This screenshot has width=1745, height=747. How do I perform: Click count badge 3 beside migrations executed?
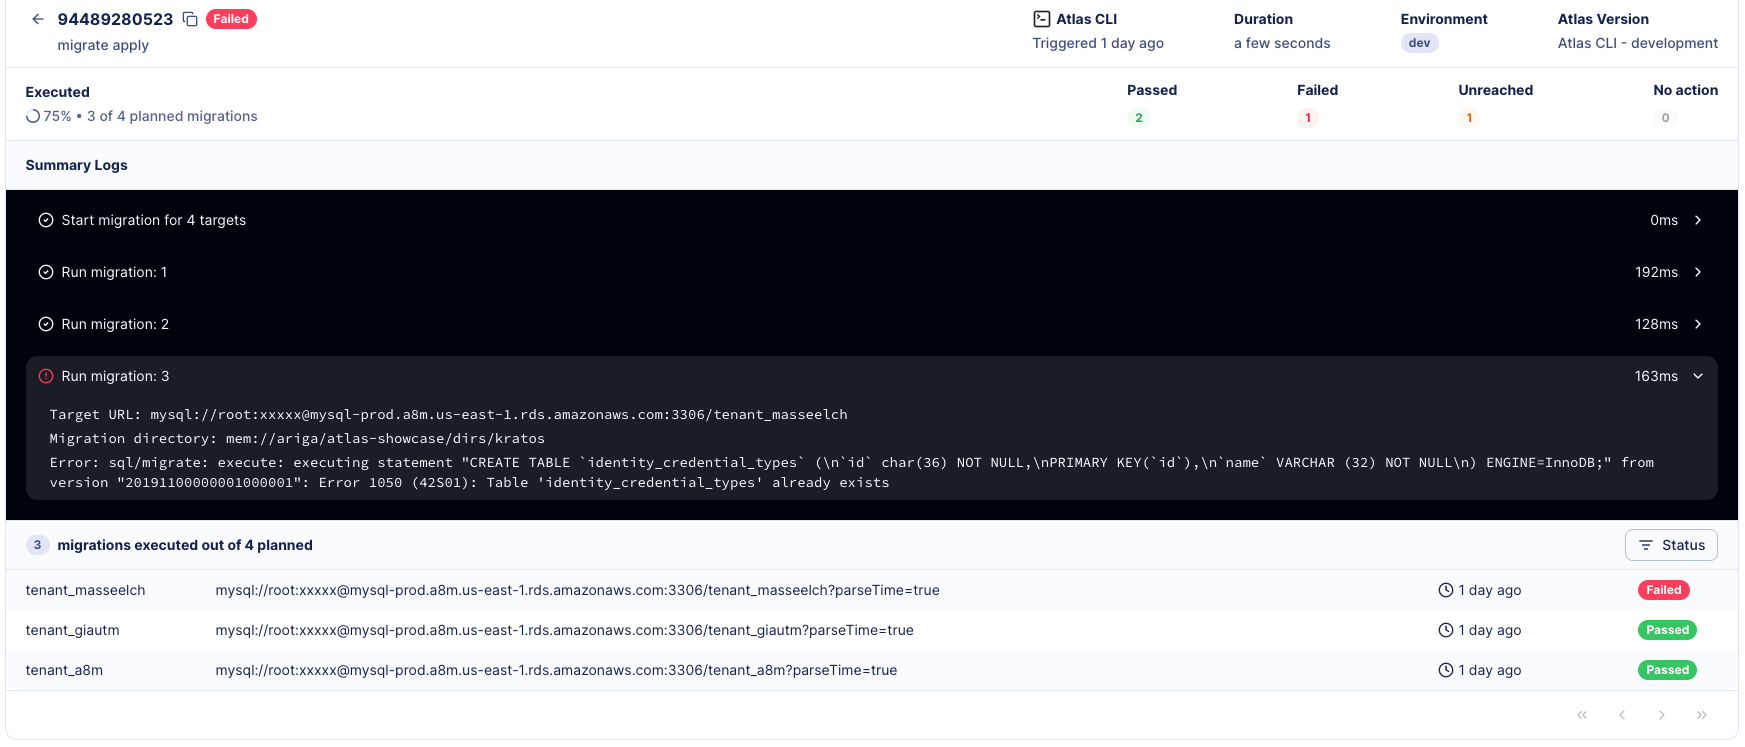37,545
